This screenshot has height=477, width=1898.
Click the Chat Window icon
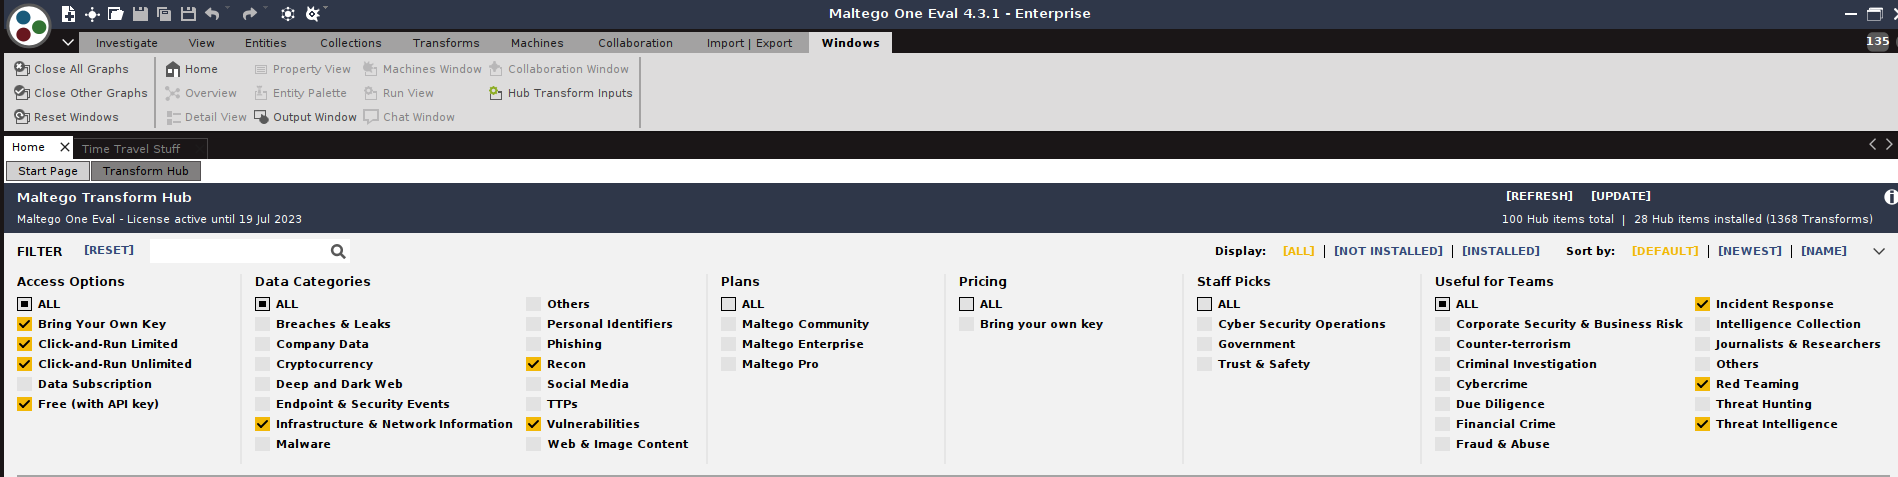point(371,117)
